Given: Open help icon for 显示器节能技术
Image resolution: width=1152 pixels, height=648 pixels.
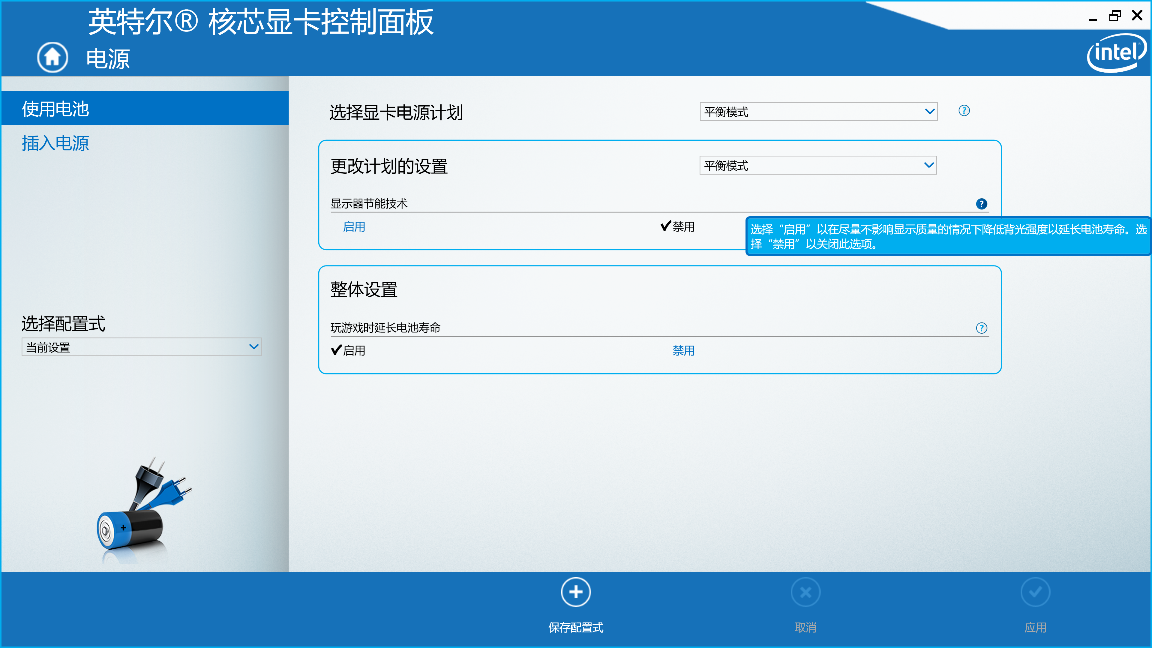Looking at the screenshot, I should 982,204.
